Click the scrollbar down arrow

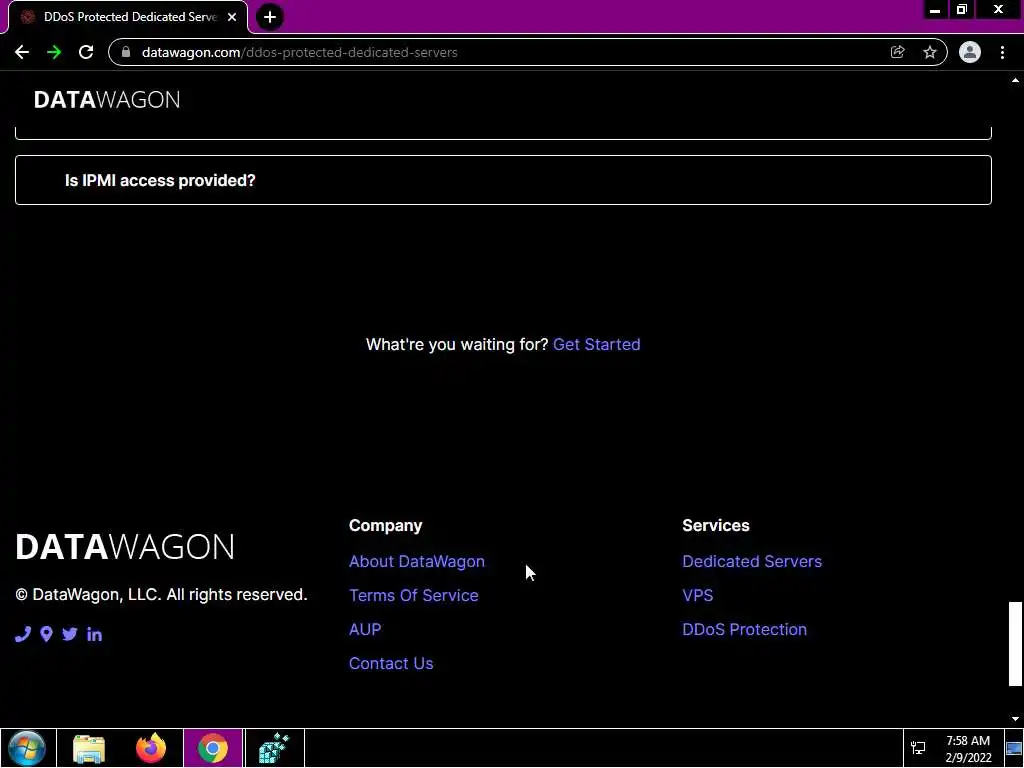click(1015, 719)
